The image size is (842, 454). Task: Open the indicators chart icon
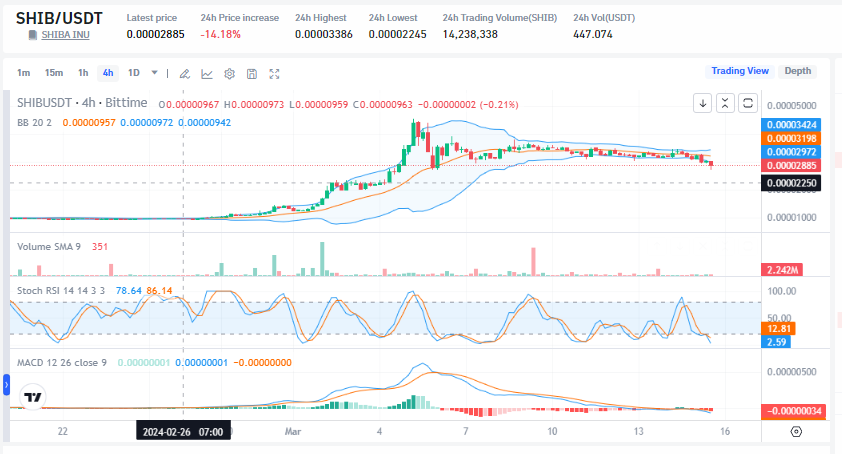pos(207,74)
